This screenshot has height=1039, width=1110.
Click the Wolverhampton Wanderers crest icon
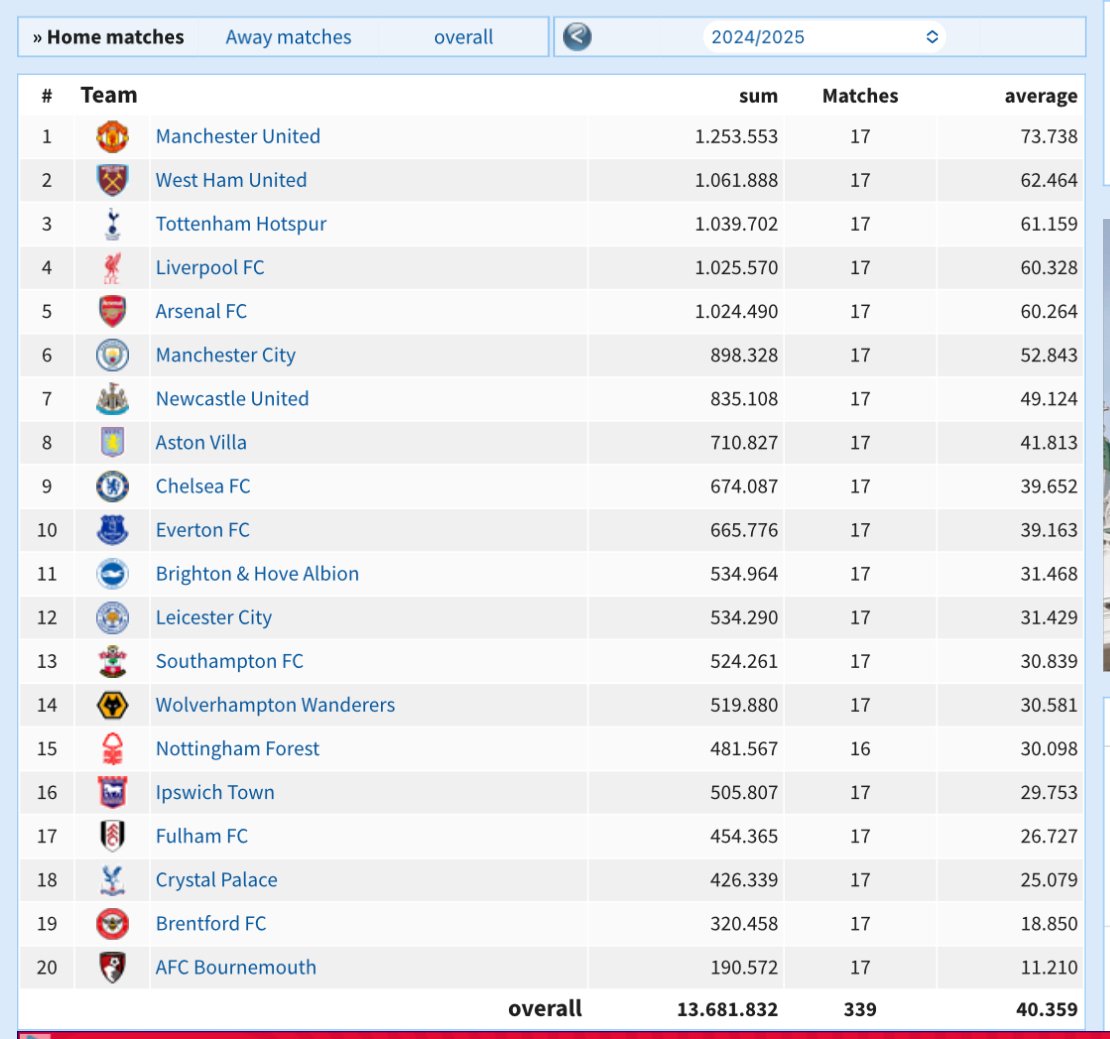pos(113,706)
